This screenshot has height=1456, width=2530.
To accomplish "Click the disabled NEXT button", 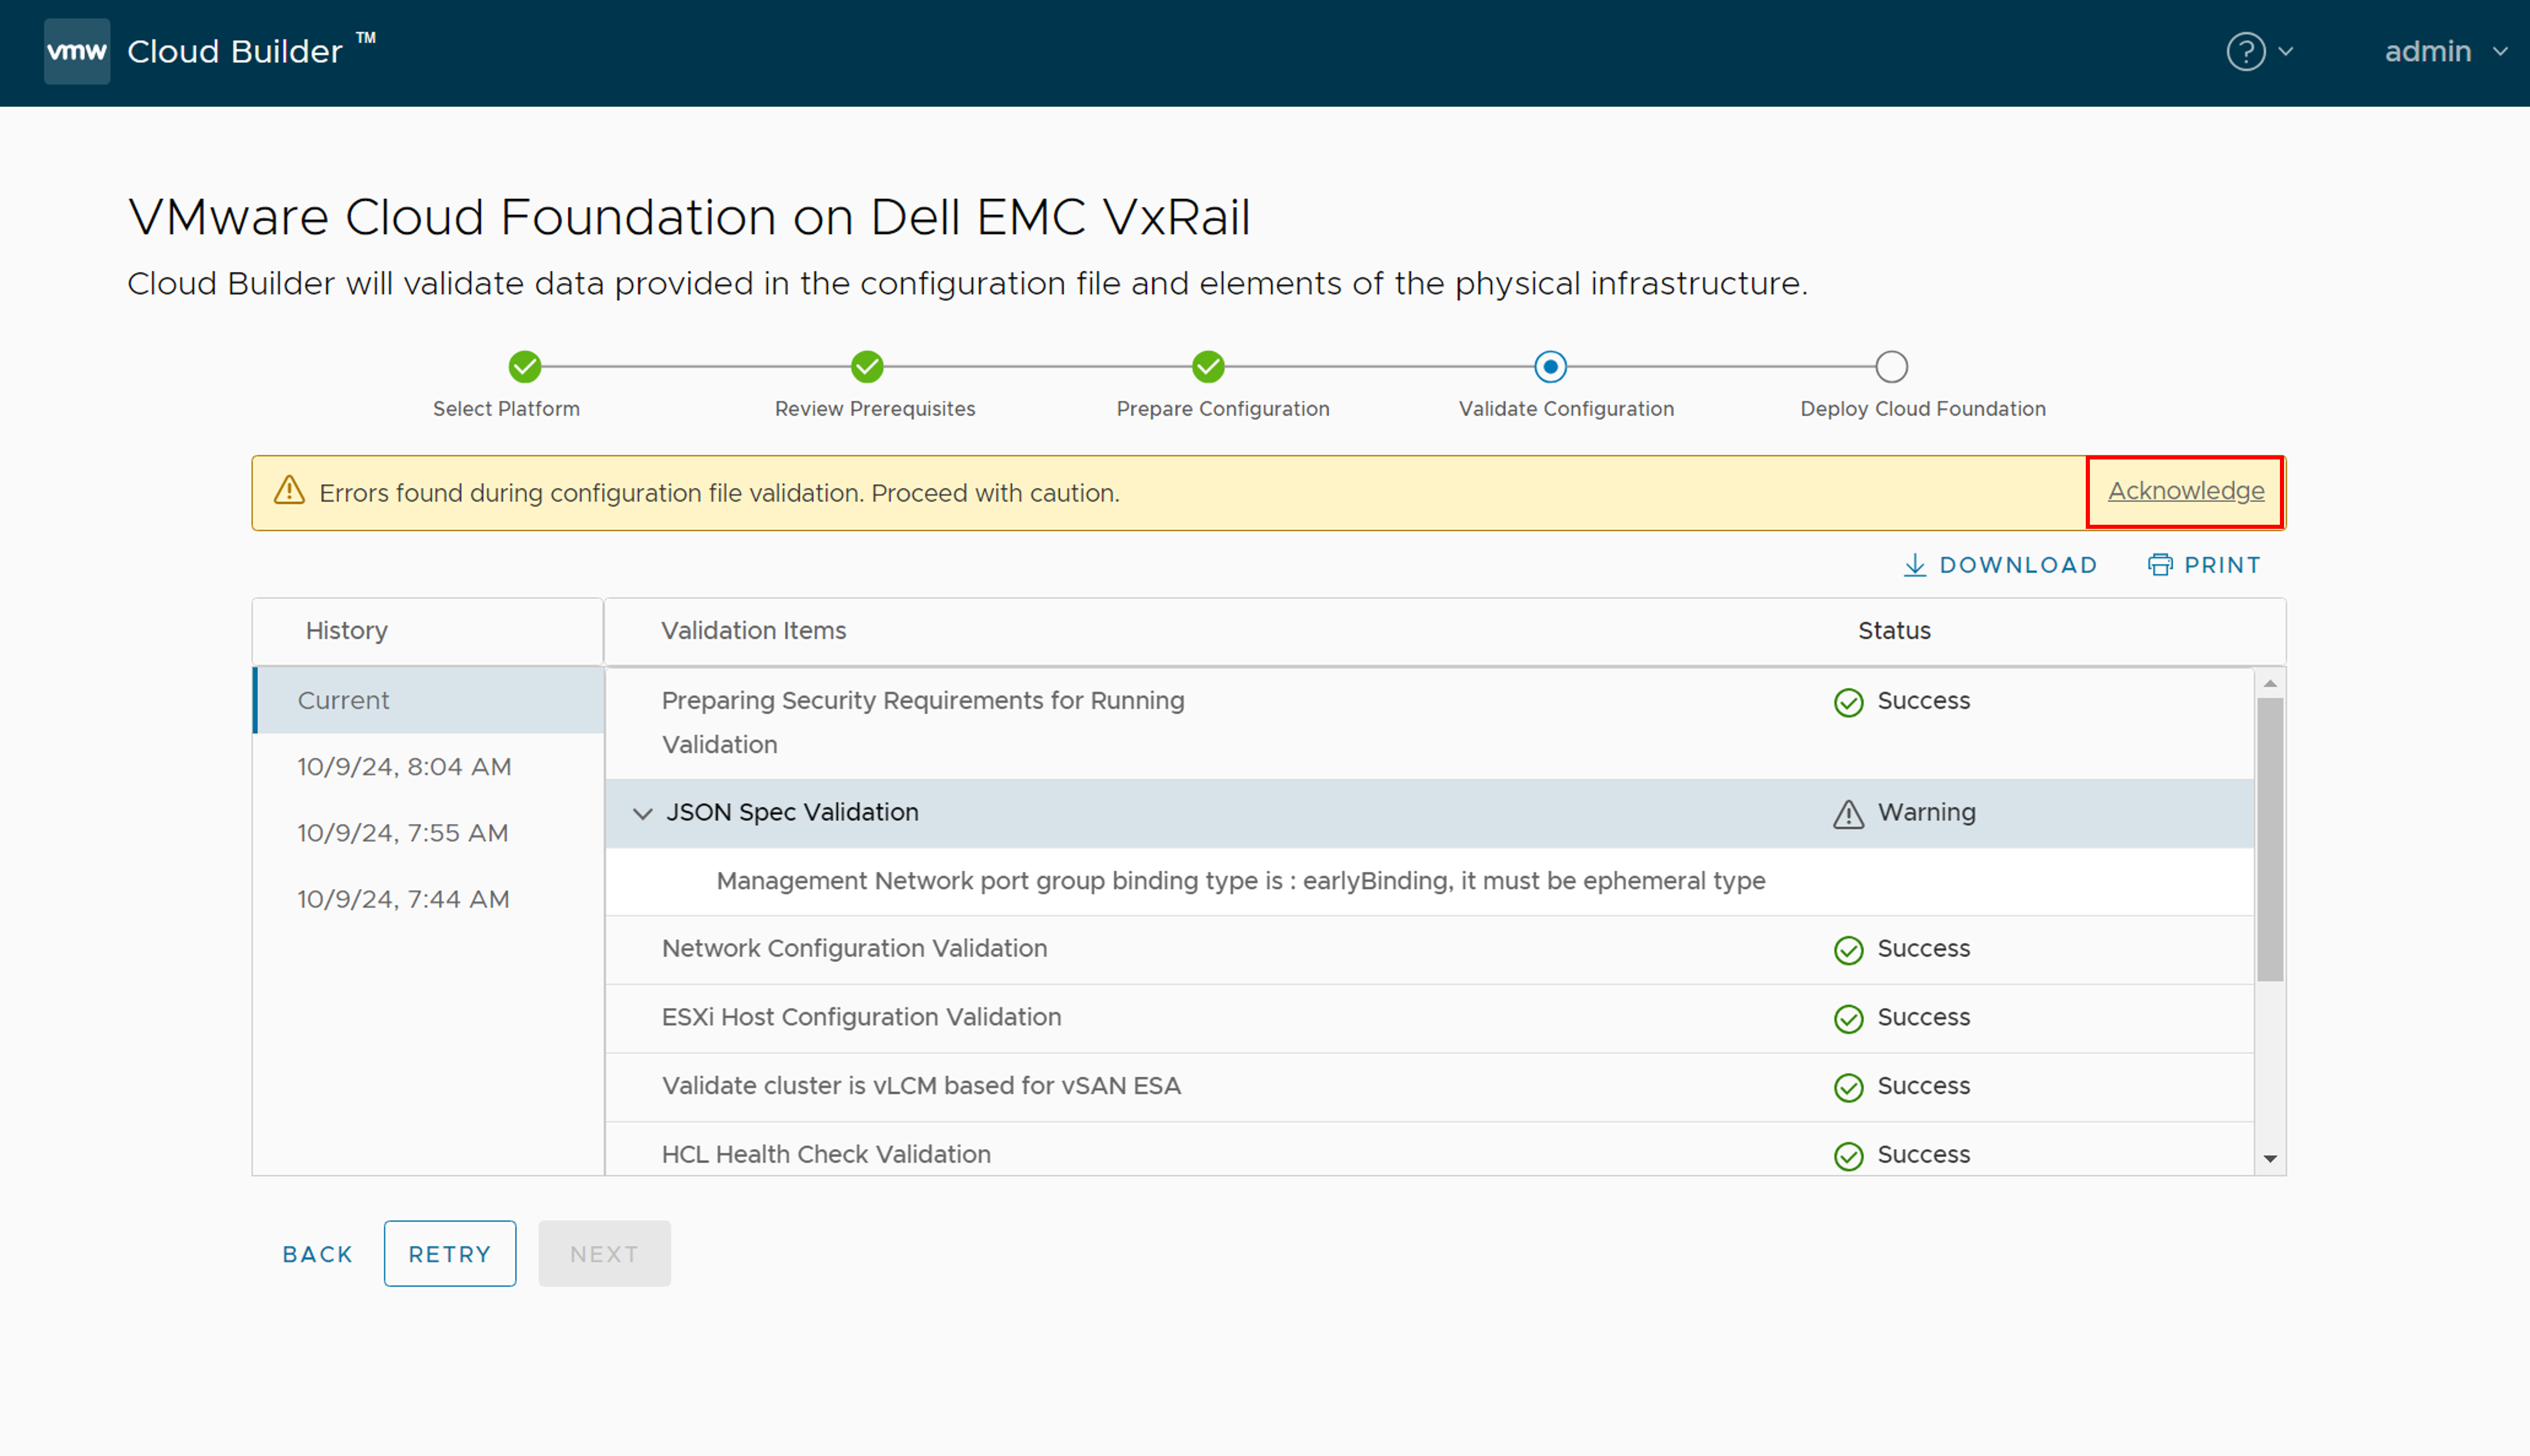I will [604, 1254].
